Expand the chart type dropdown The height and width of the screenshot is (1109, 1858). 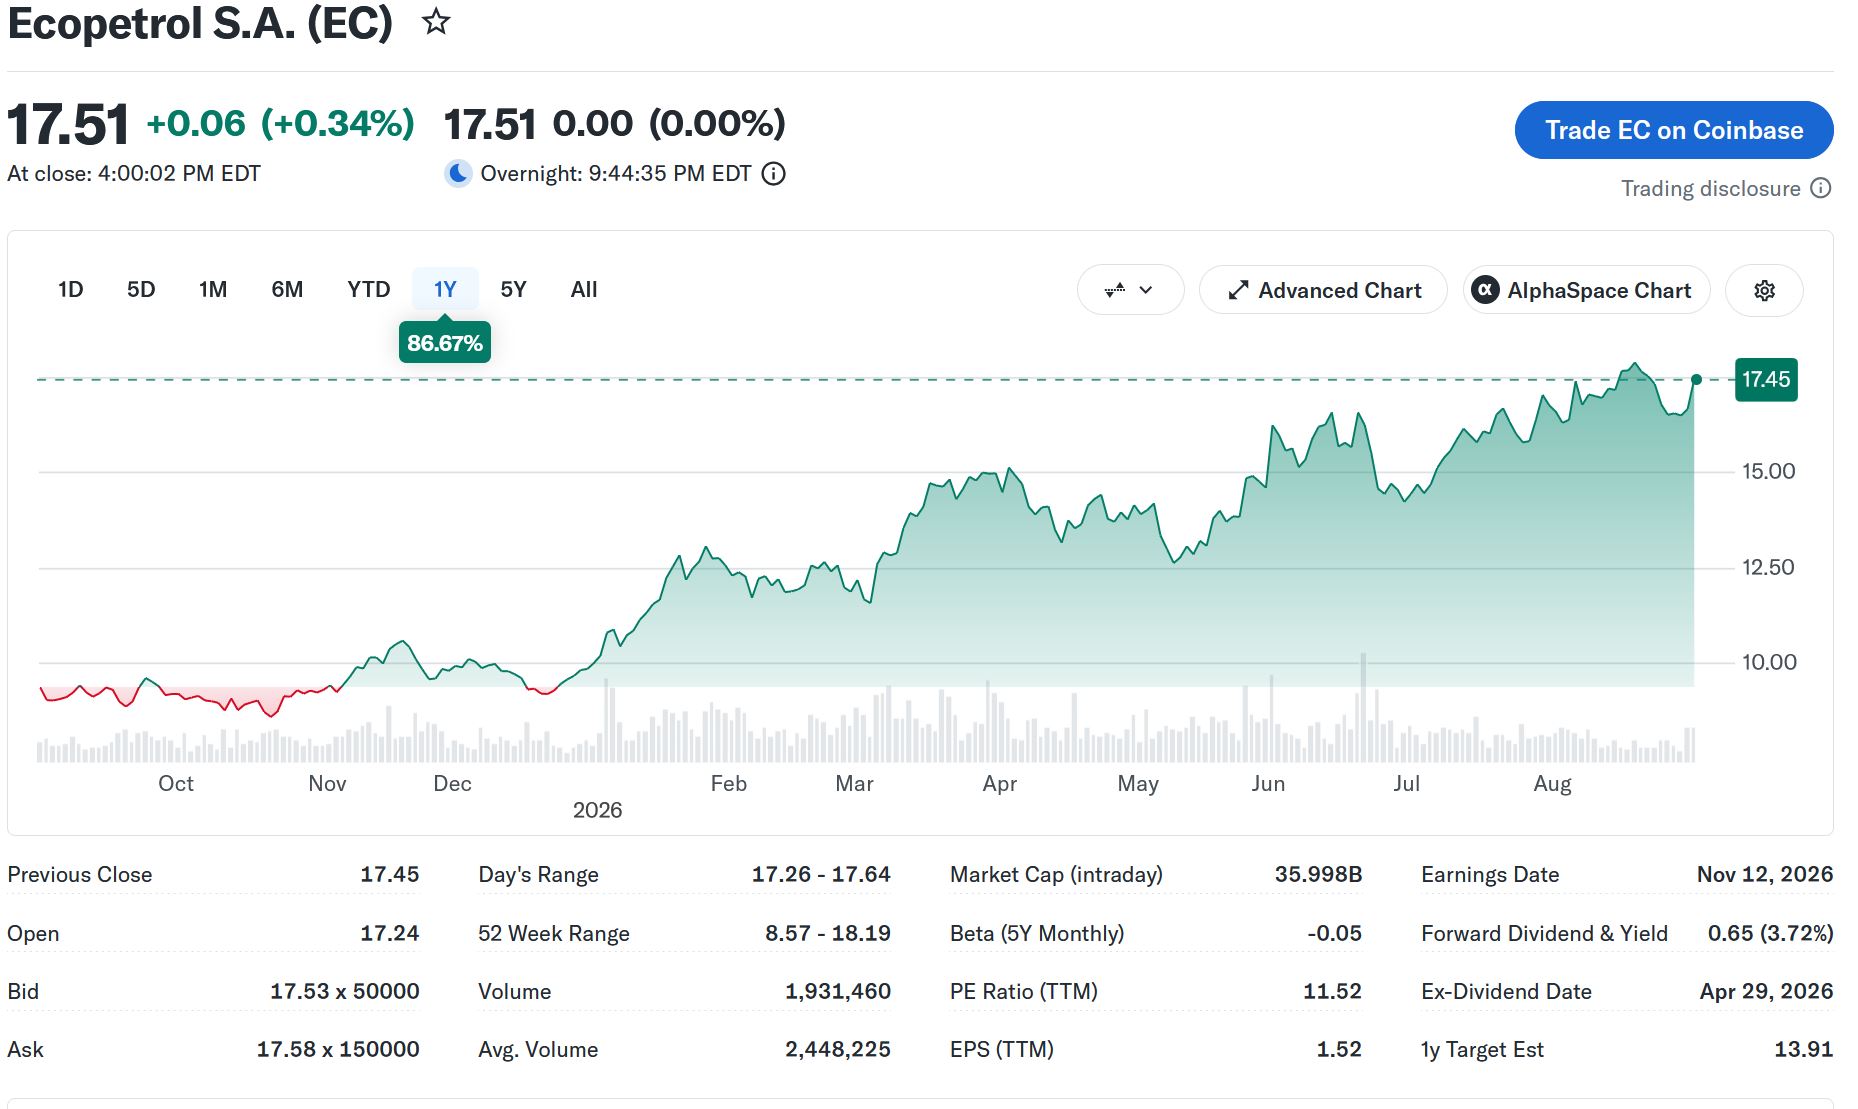point(1130,290)
